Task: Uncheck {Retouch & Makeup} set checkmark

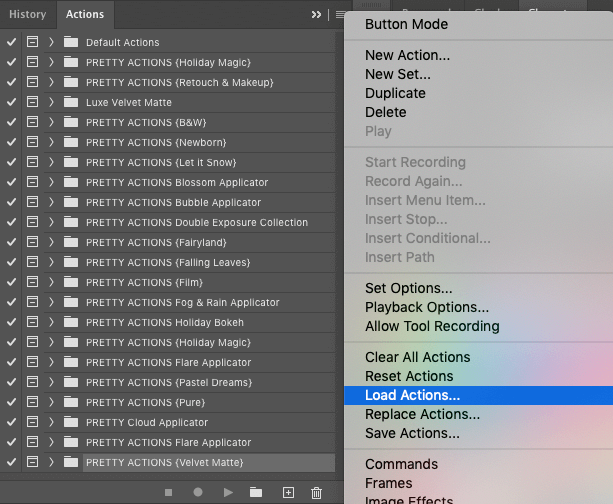Action: (x=11, y=82)
